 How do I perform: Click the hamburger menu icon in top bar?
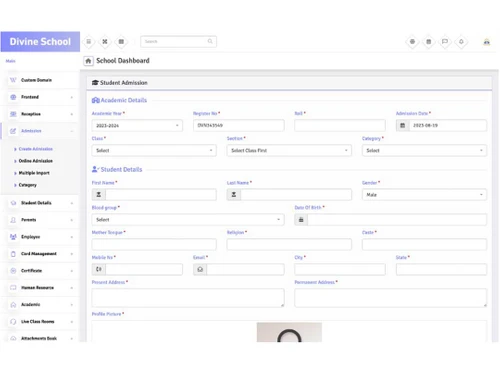[x=89, y=42]
